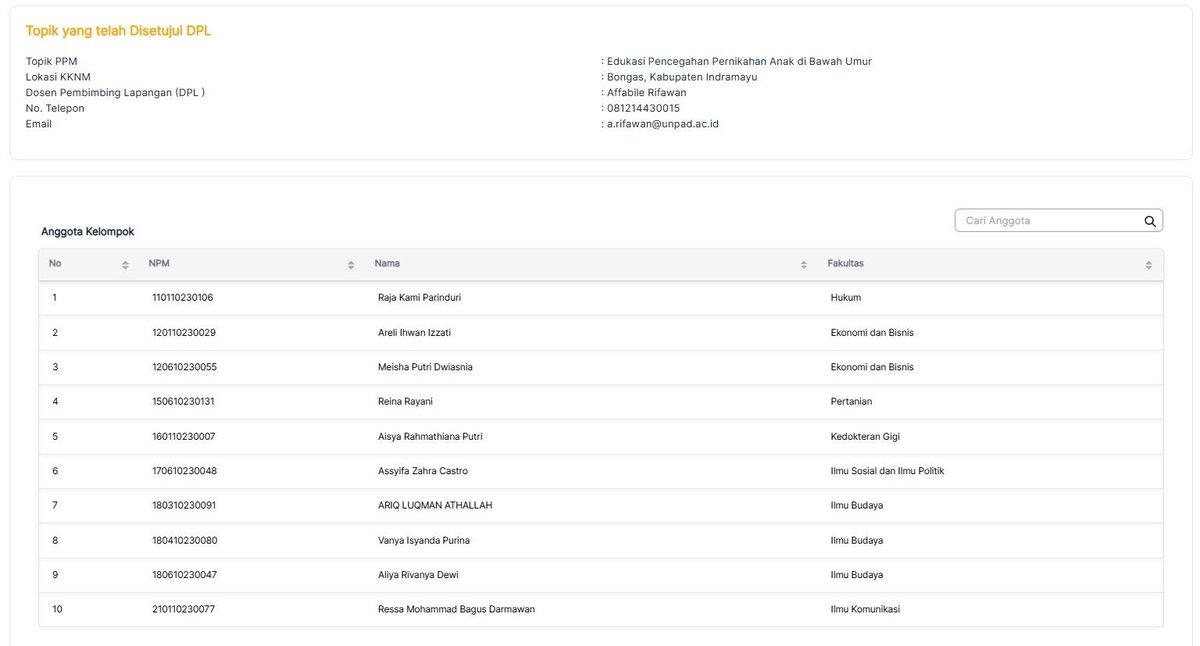Click the Ilmu Sosial dan Ilmu Politik cell
Viewport: 1200px width, 646px height.
(x=887, y=471)
